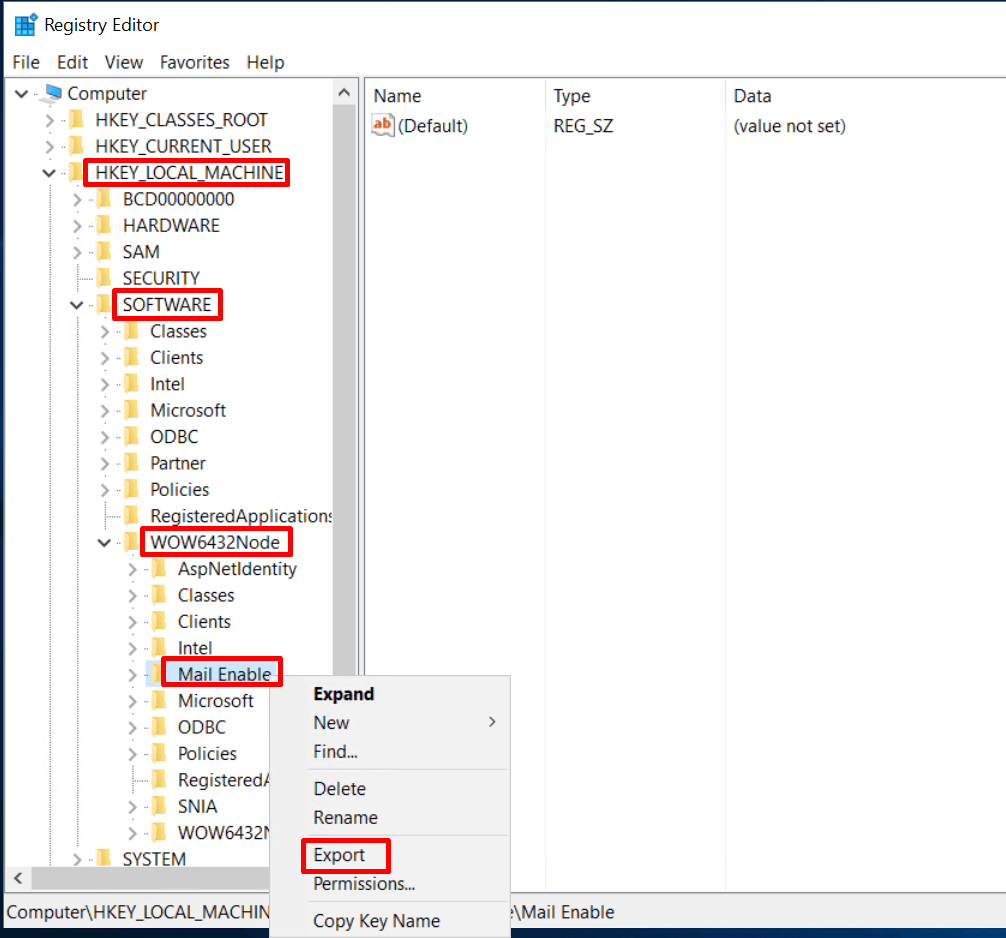Click the Data column header

coord(752,96)
